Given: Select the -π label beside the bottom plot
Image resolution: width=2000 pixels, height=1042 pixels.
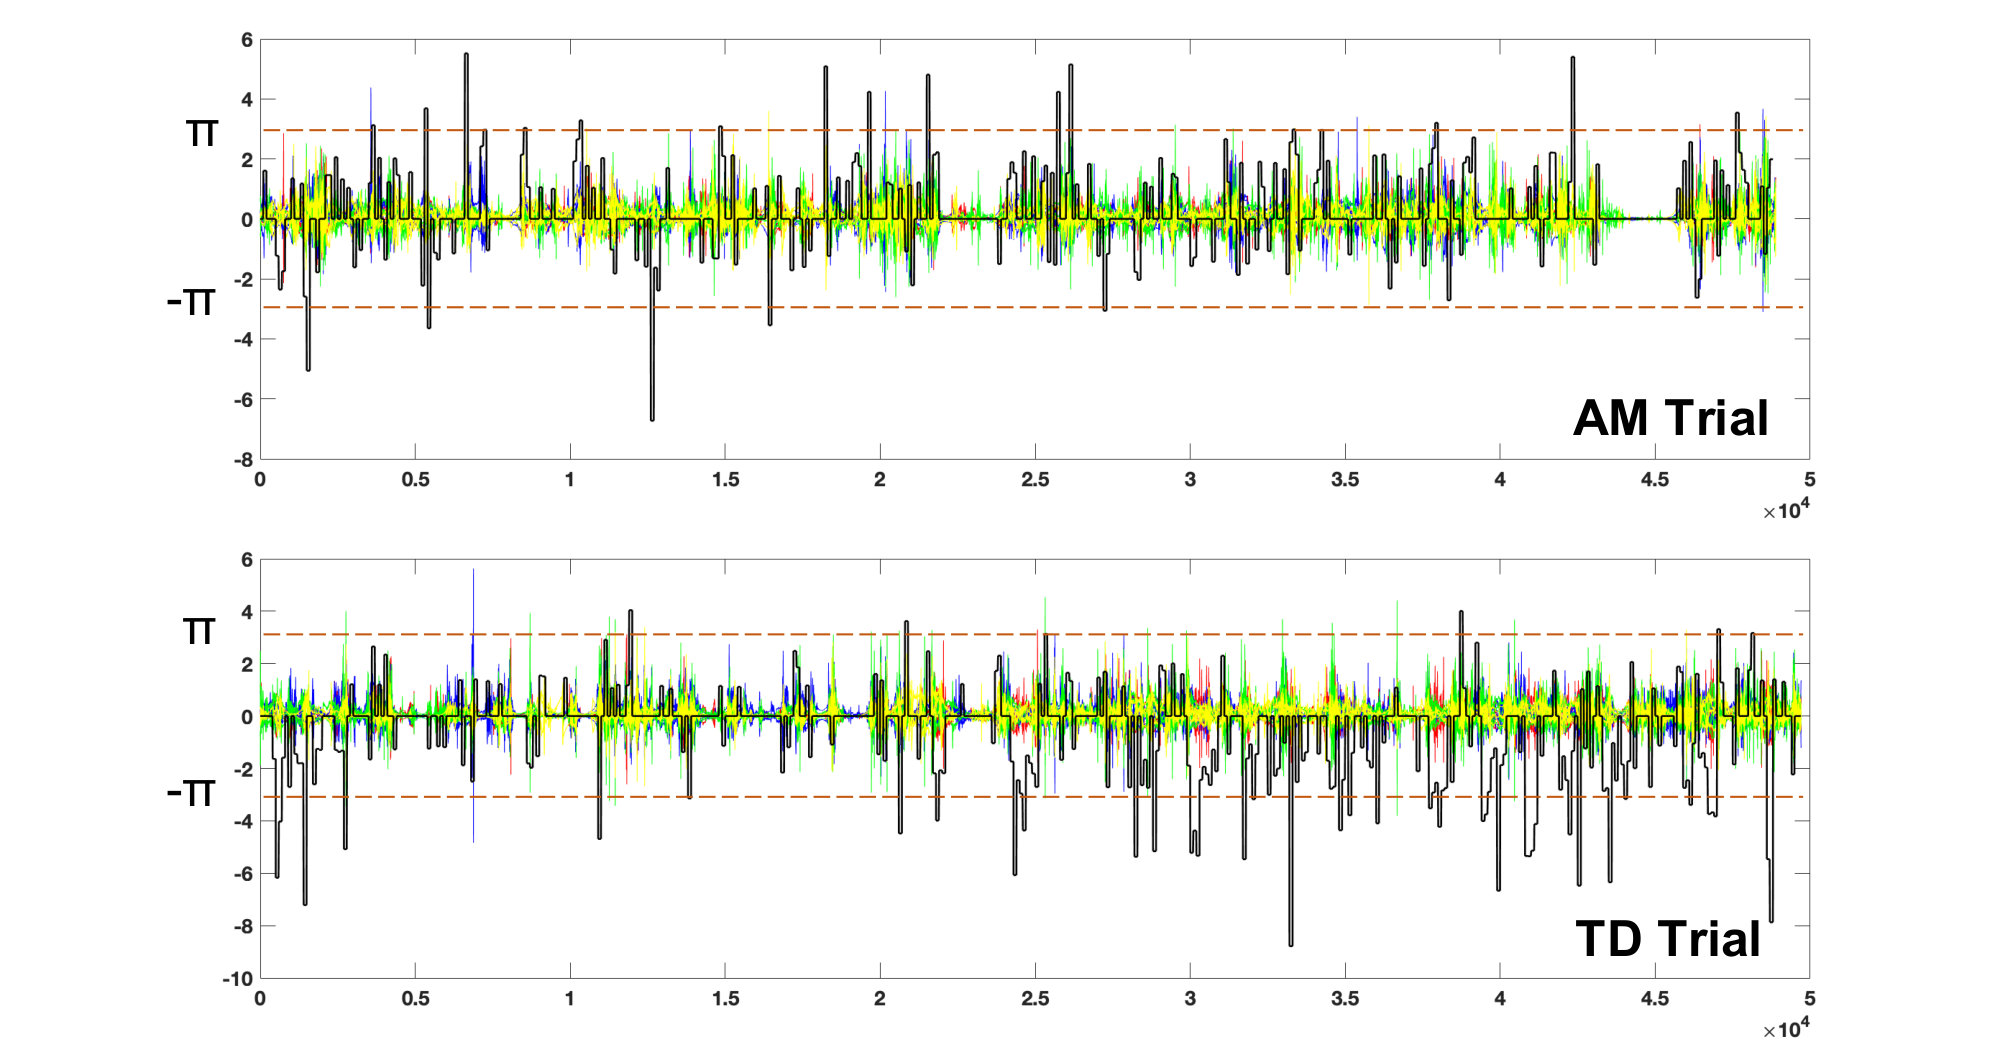Looking at the screenshot, I should pos(190,794).
